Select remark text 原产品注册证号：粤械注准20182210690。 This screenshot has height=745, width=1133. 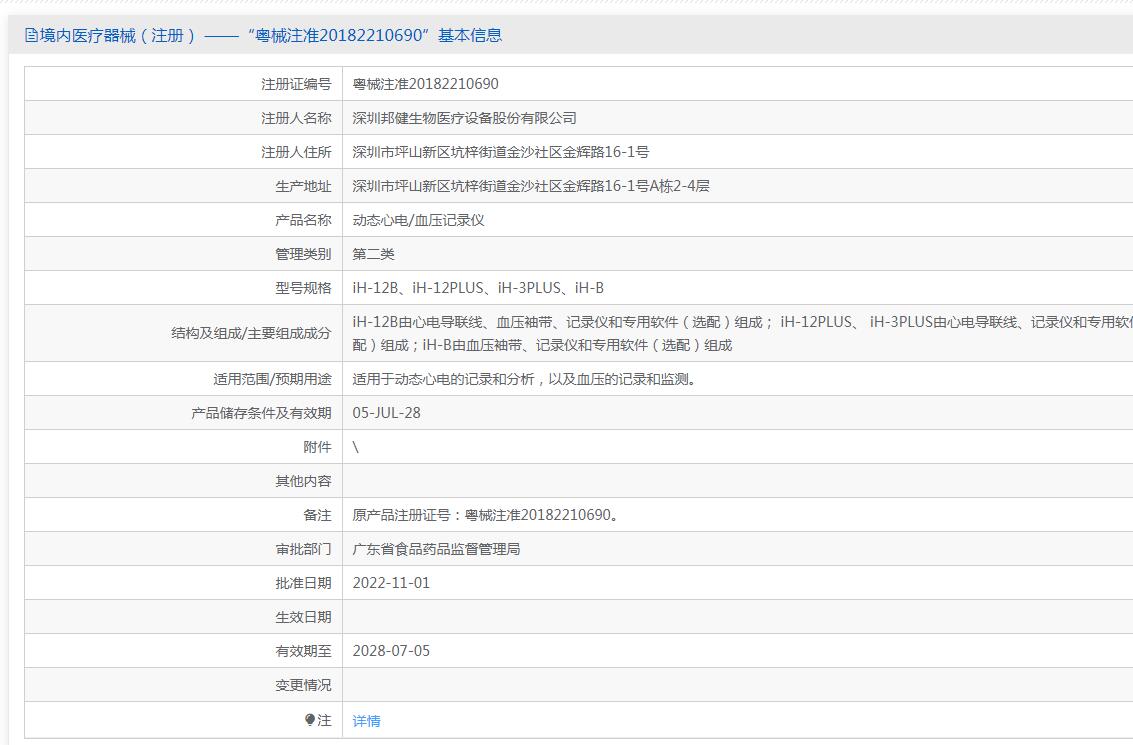coord(486,515)
